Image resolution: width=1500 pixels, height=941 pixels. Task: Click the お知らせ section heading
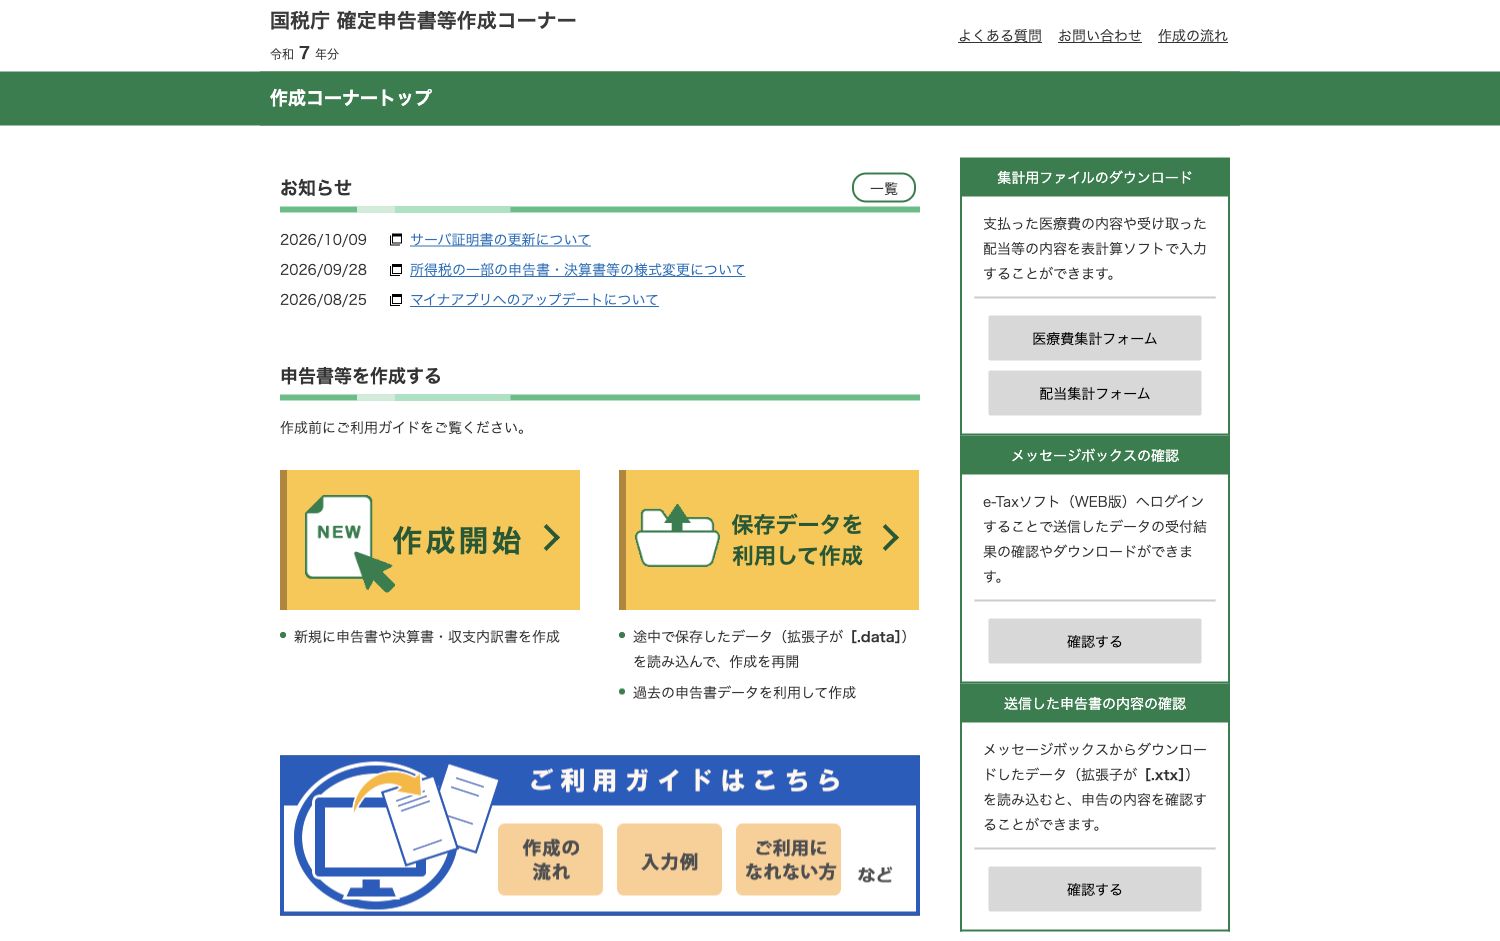(316, 188)
